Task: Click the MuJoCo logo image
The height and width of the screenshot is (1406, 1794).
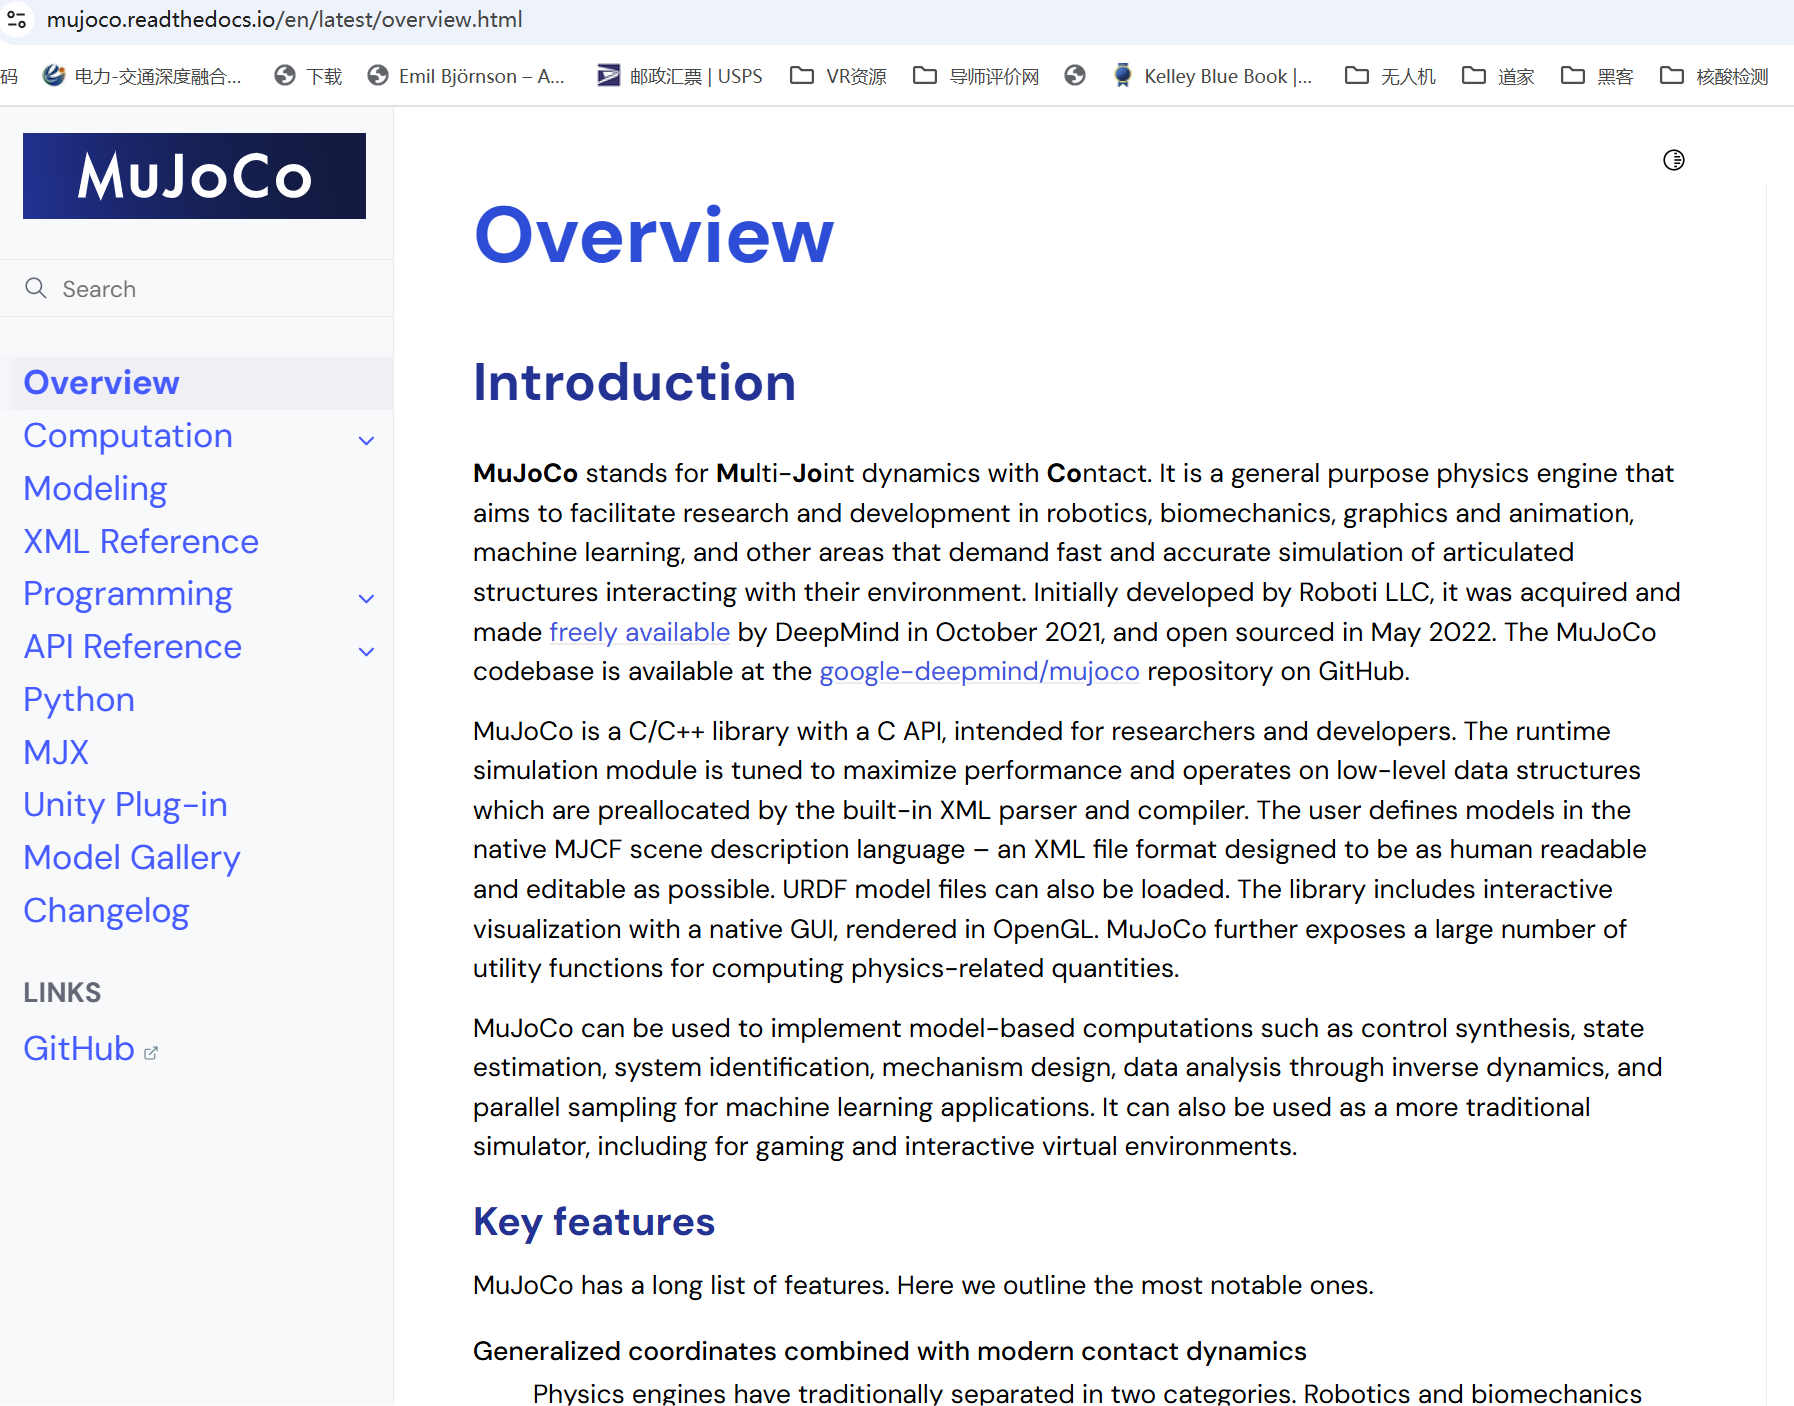Action: [x=194, y=176]
